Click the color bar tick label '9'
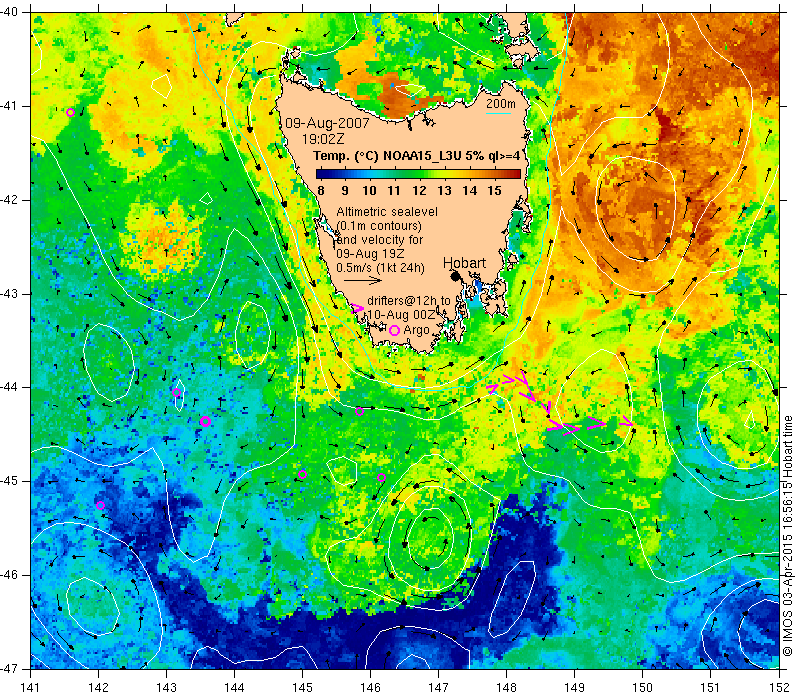This screenshot has width=800, height=700. point(345,191)
